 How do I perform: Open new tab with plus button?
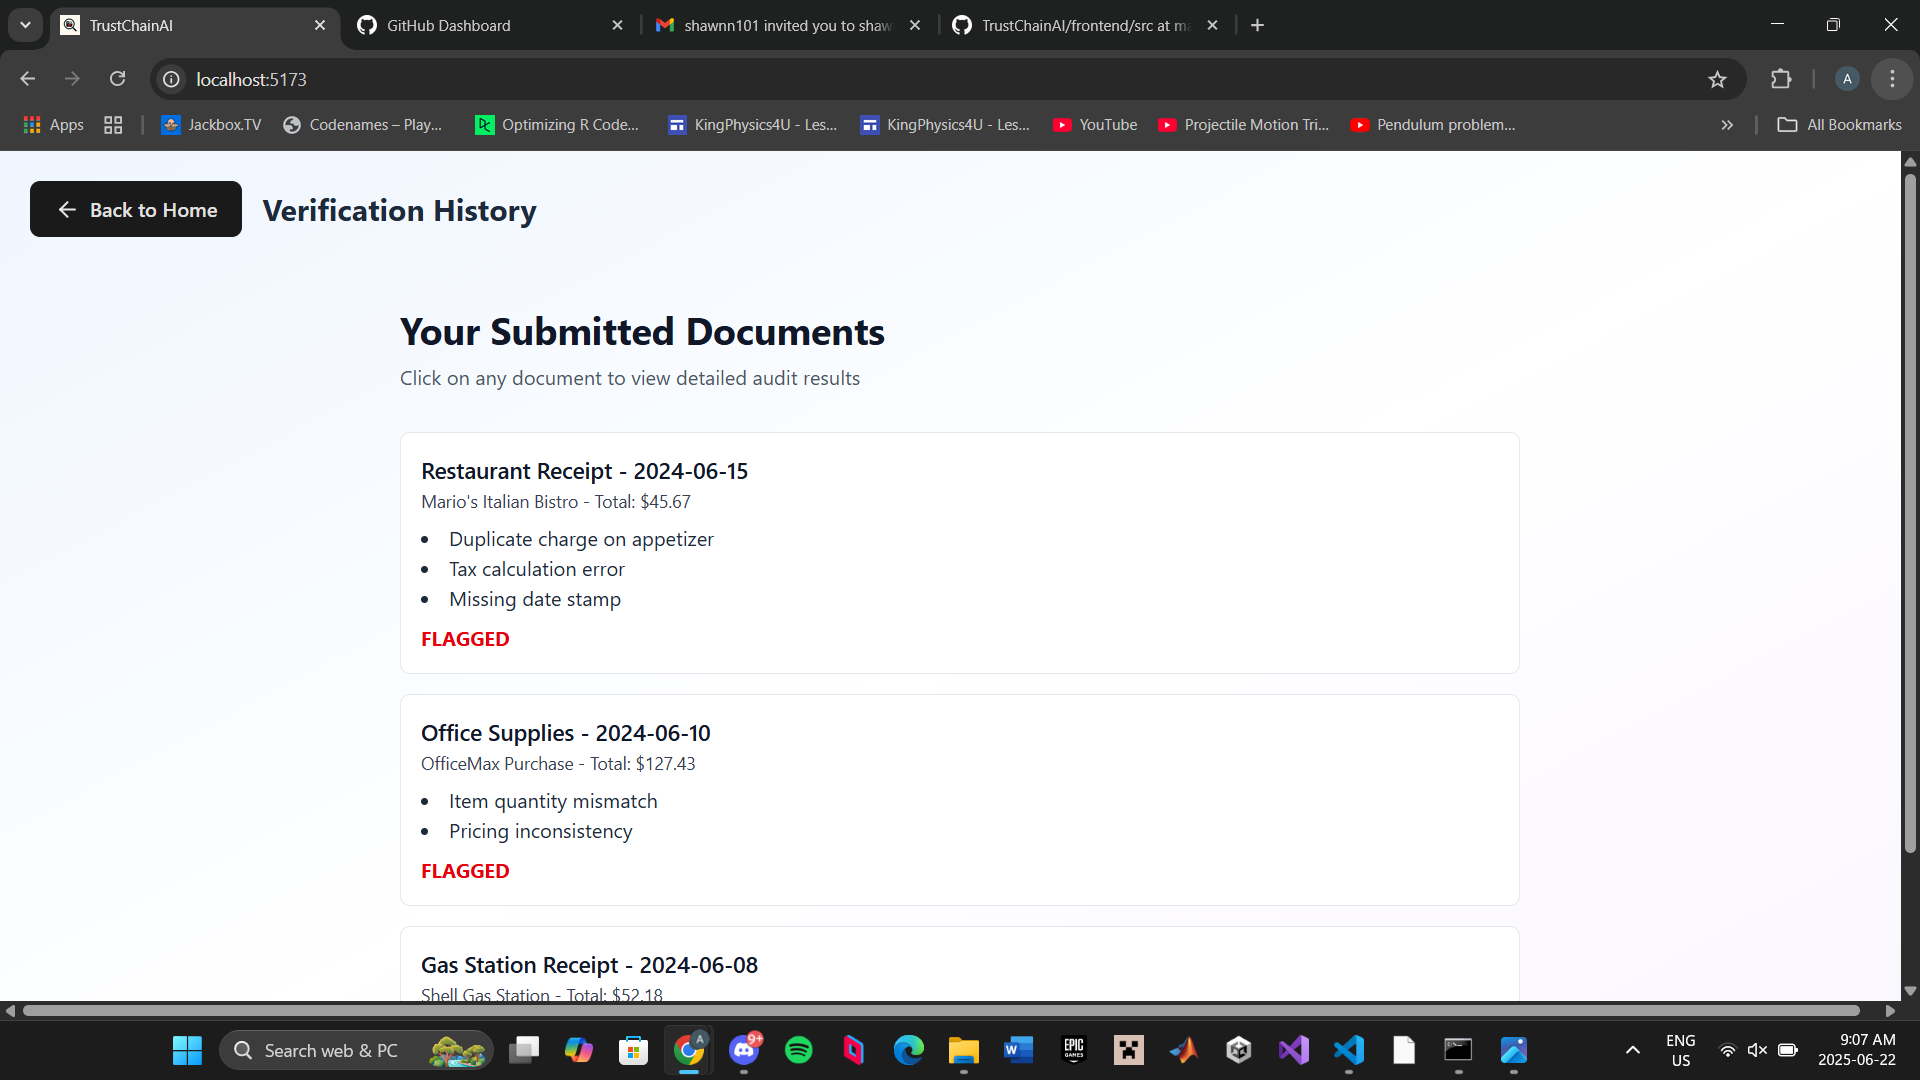pyautogui.click(x=1257, y=25)
